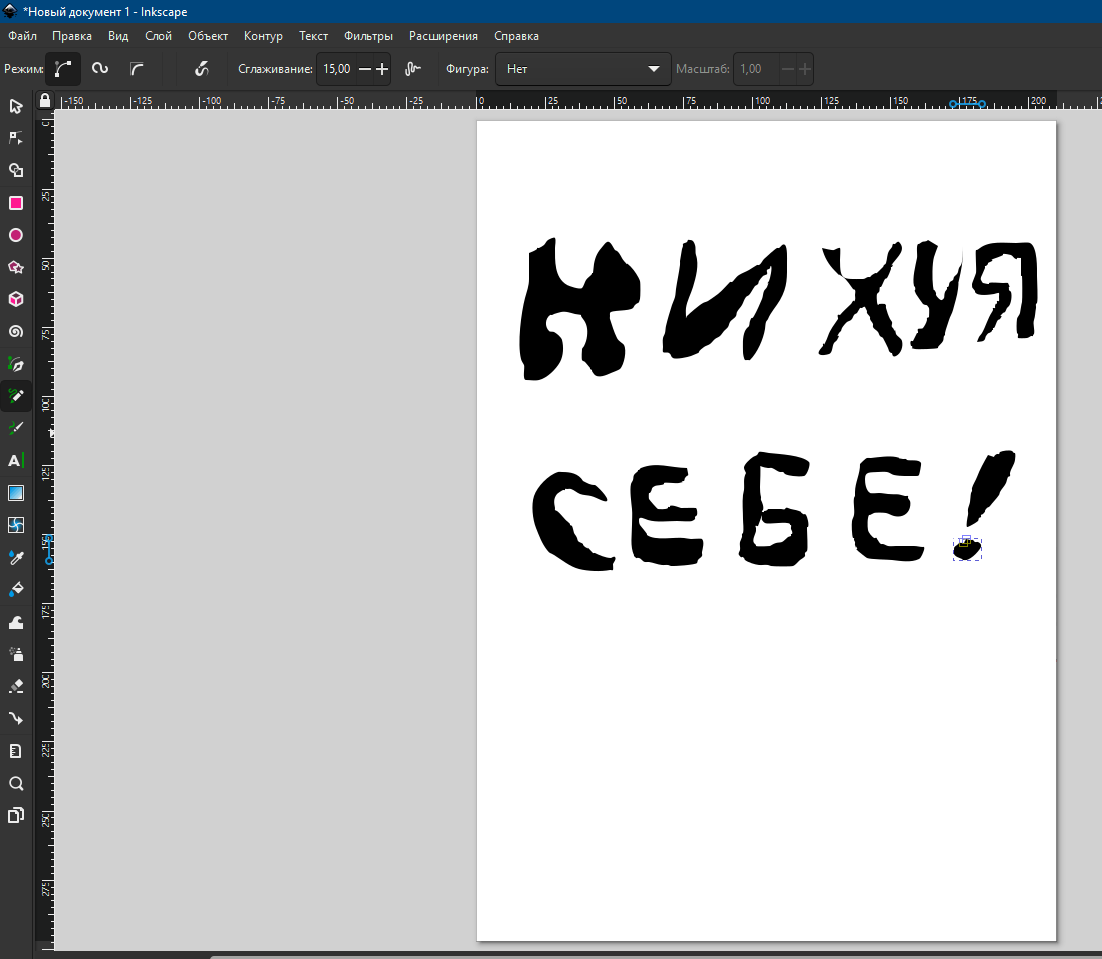The image size is (1102, 959).
Task: Open the Фильтры menu
Action: tap(368, 36)
